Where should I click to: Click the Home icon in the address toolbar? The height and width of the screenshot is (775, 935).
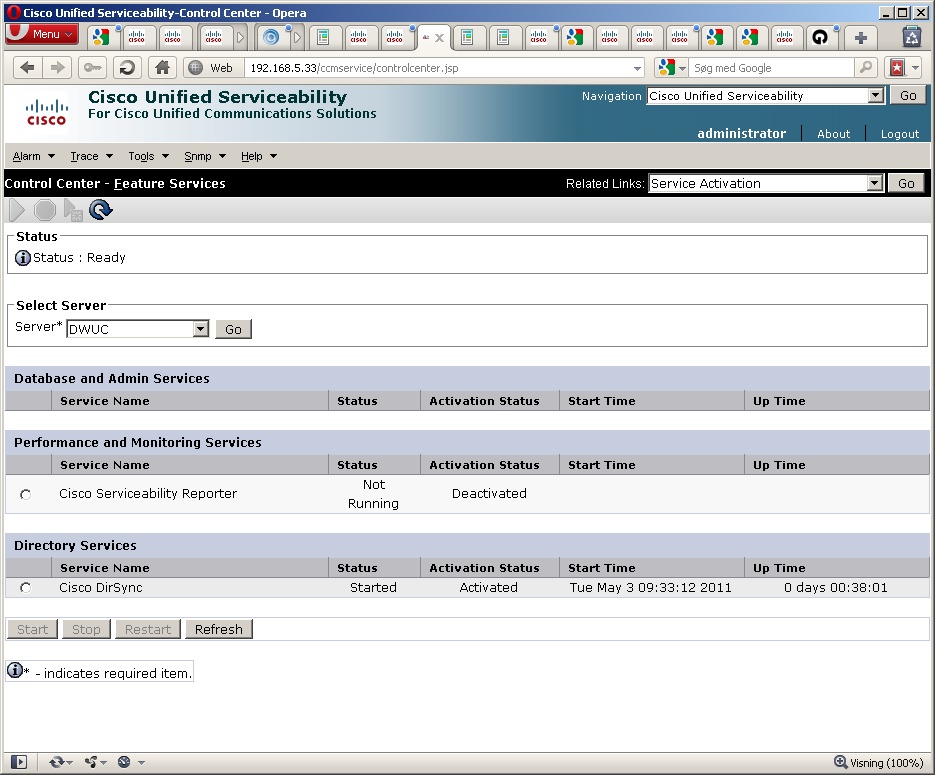point(162,68)
